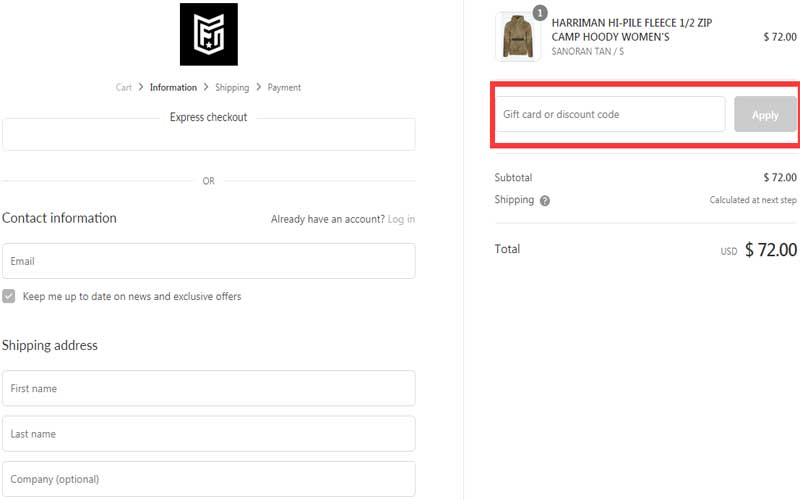Click the Log in link

(401, 219)
